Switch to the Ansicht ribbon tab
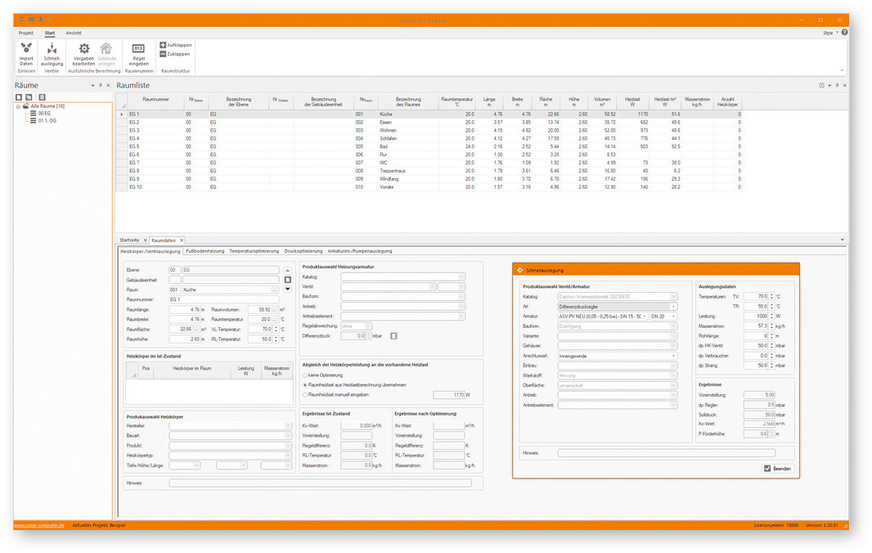 [74, 33]
